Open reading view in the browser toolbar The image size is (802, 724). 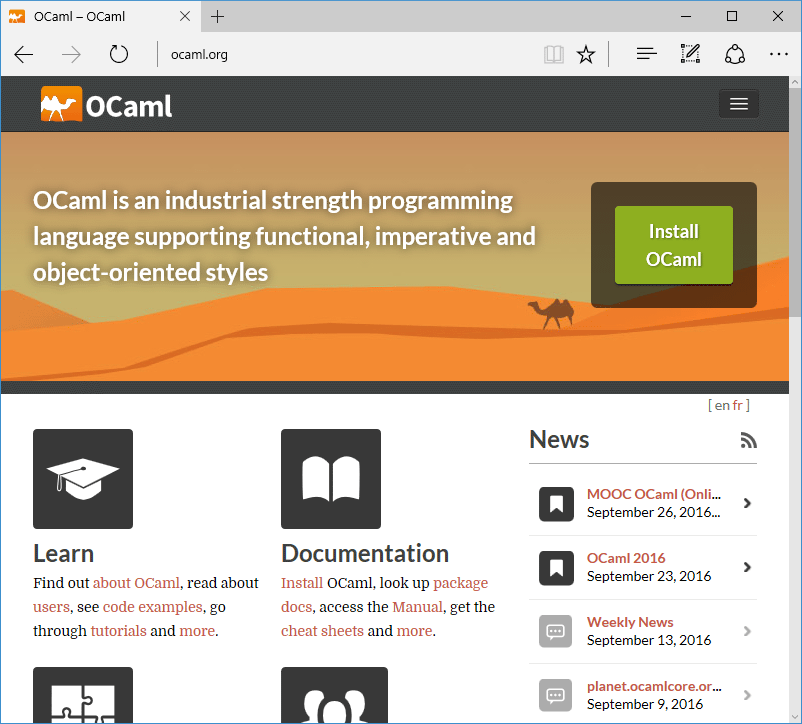click(x=553, y=54)
